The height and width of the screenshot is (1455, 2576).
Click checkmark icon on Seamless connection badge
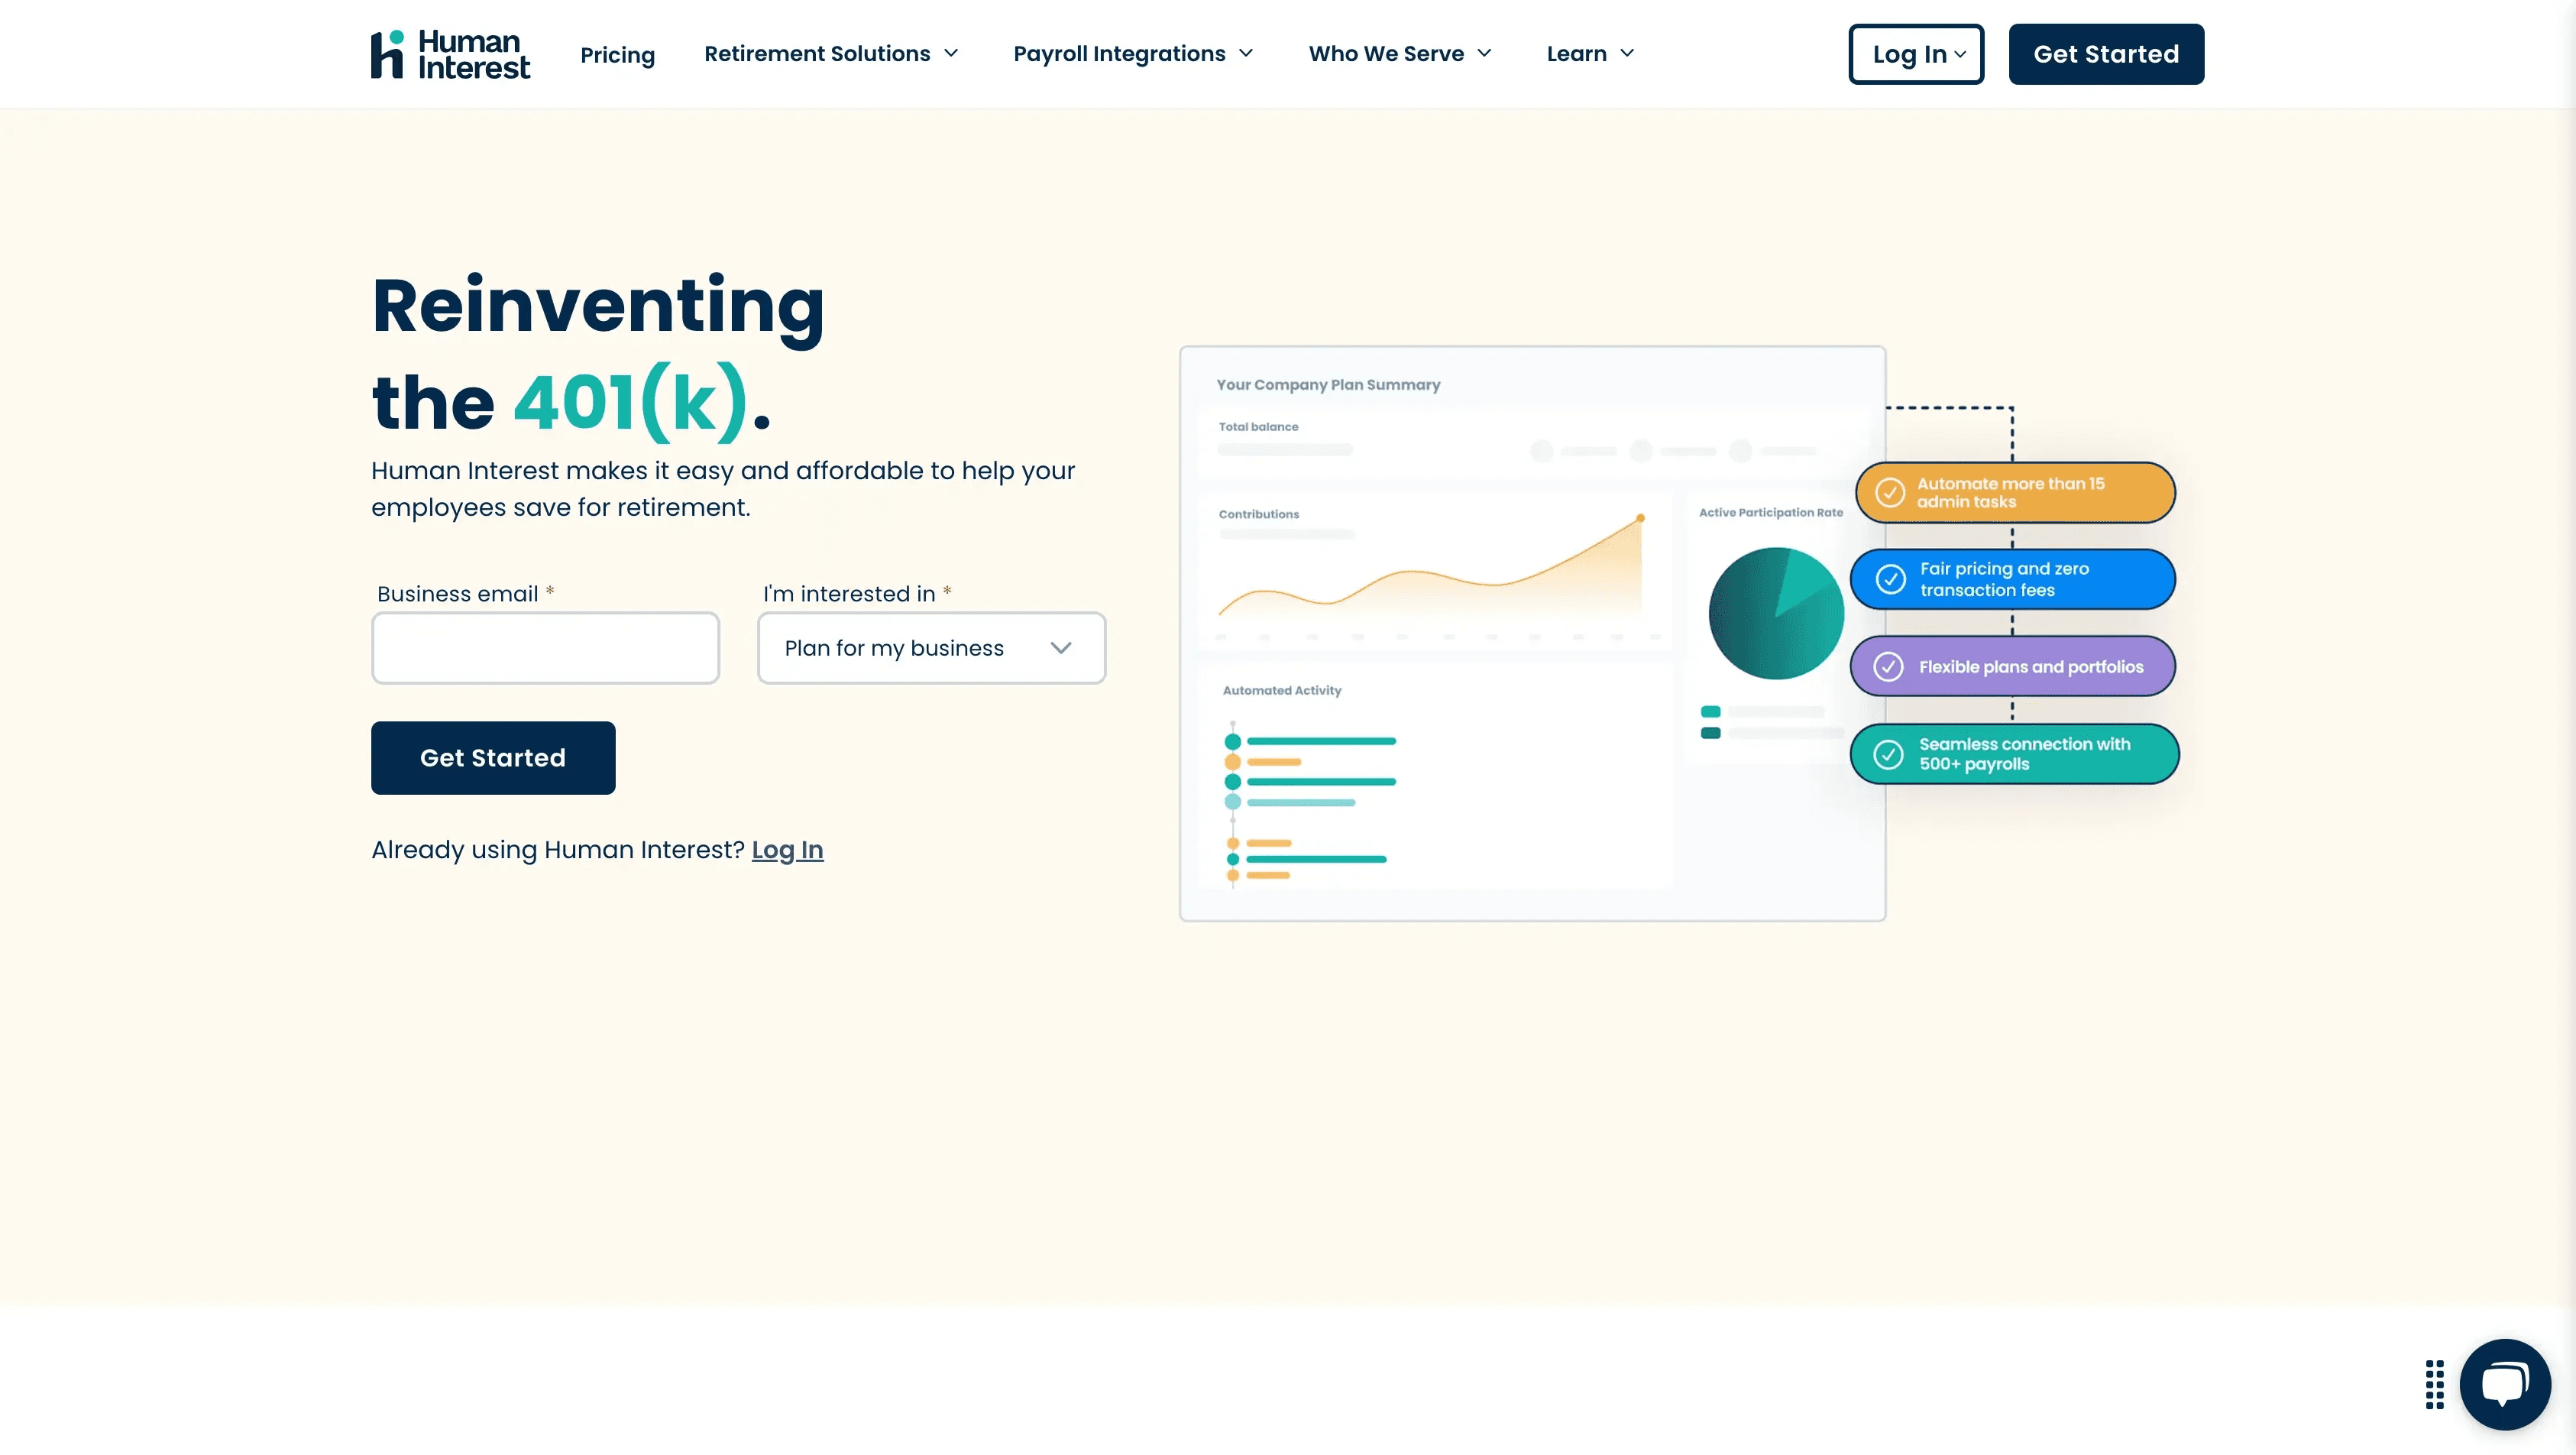point(1888,754)
